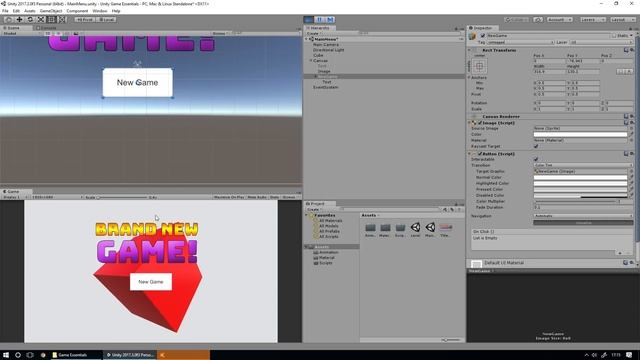Screen dimensions: 640x360
Task: Click Project search by type icon
Action: [x=445, y=209]
